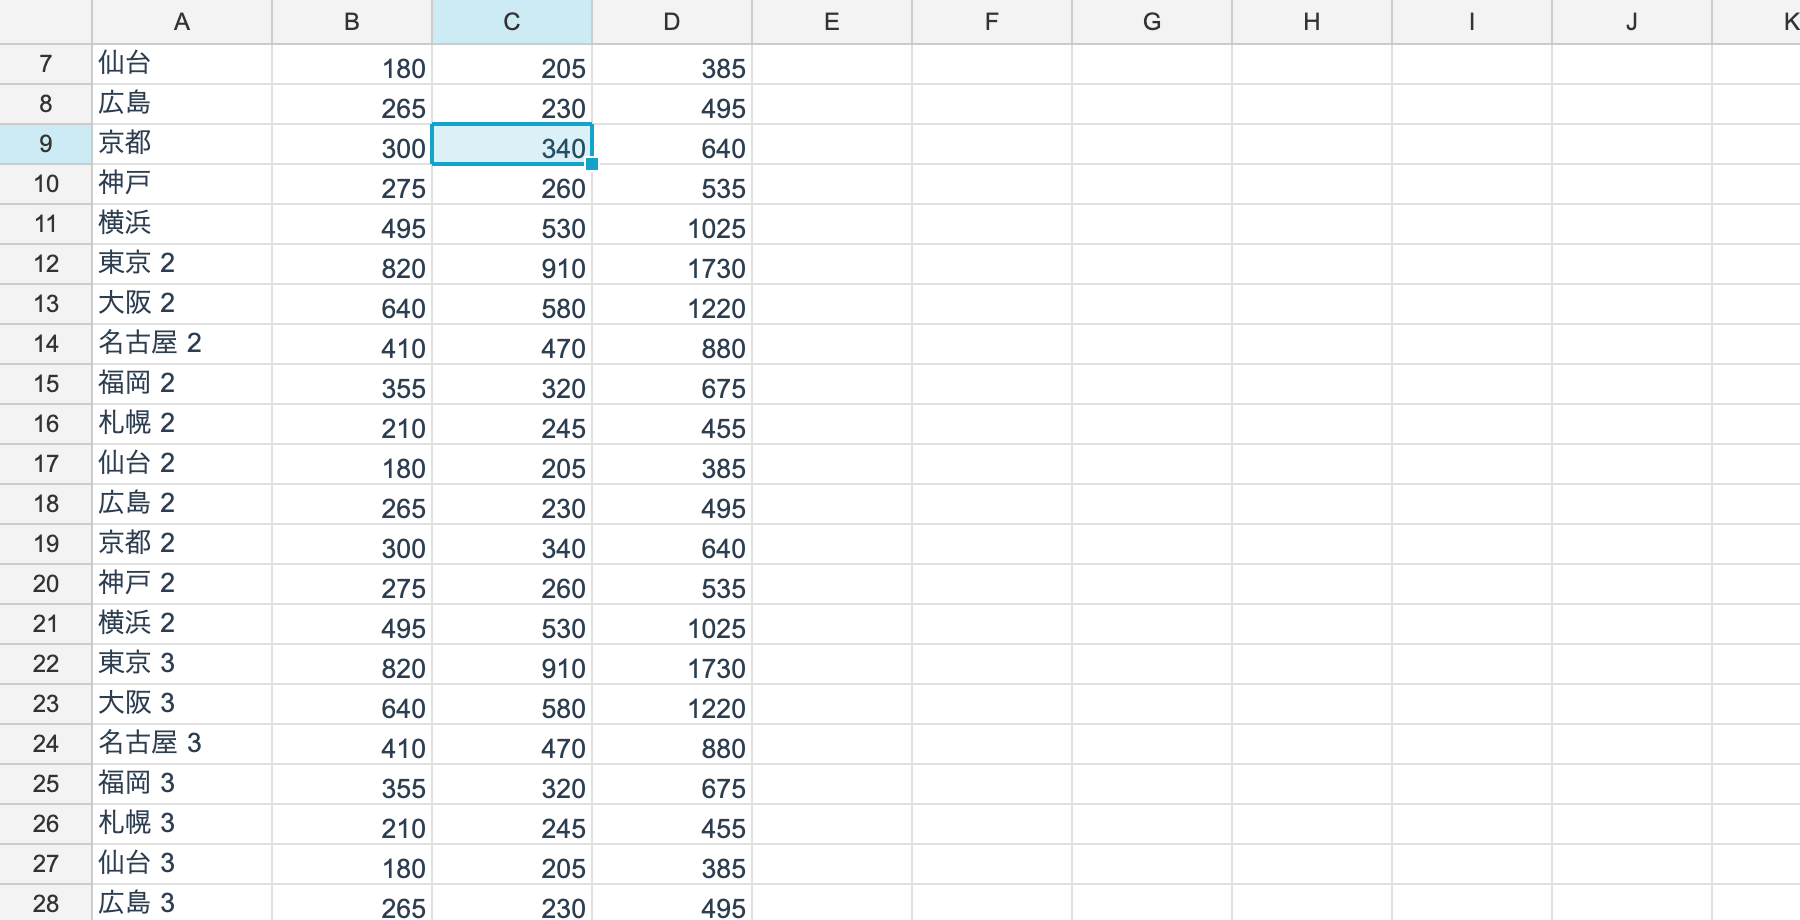Click empty cell F12
The height and width of the screenshot is (920, 1800).
click(x=992, y=264)
